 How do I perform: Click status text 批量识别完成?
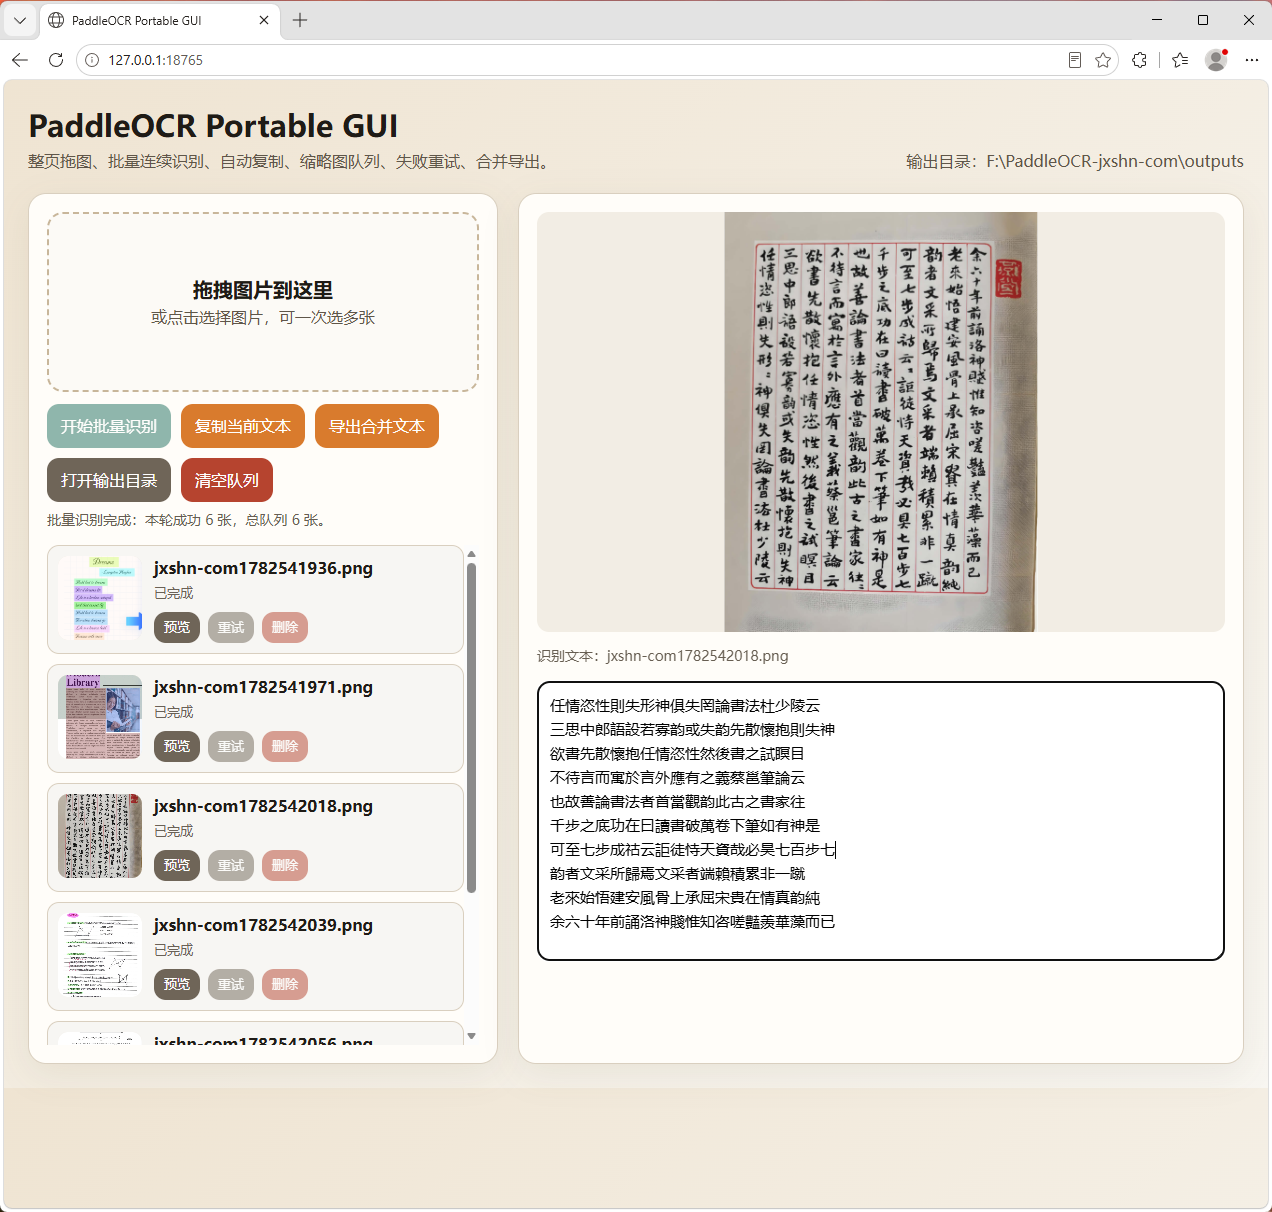189,520
